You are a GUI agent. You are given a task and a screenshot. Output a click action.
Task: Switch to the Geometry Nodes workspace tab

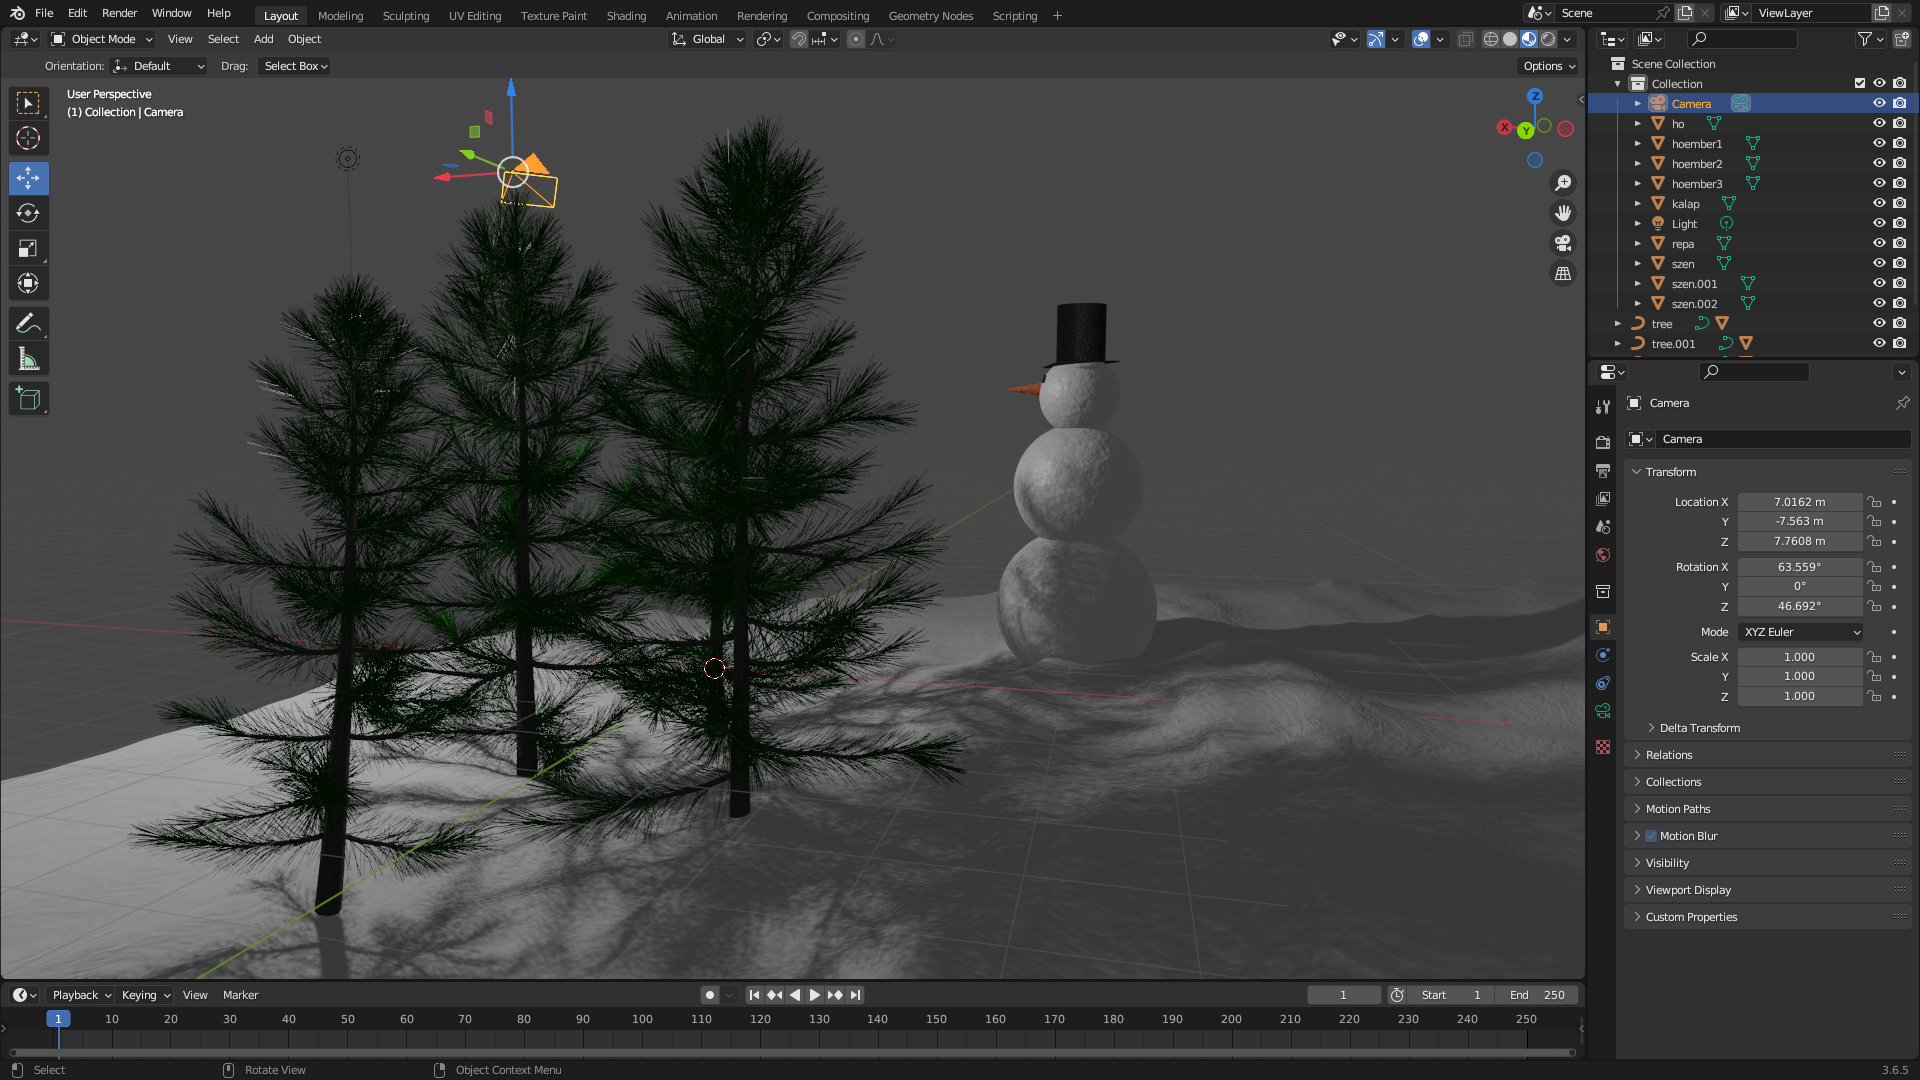tap(930, 15)
